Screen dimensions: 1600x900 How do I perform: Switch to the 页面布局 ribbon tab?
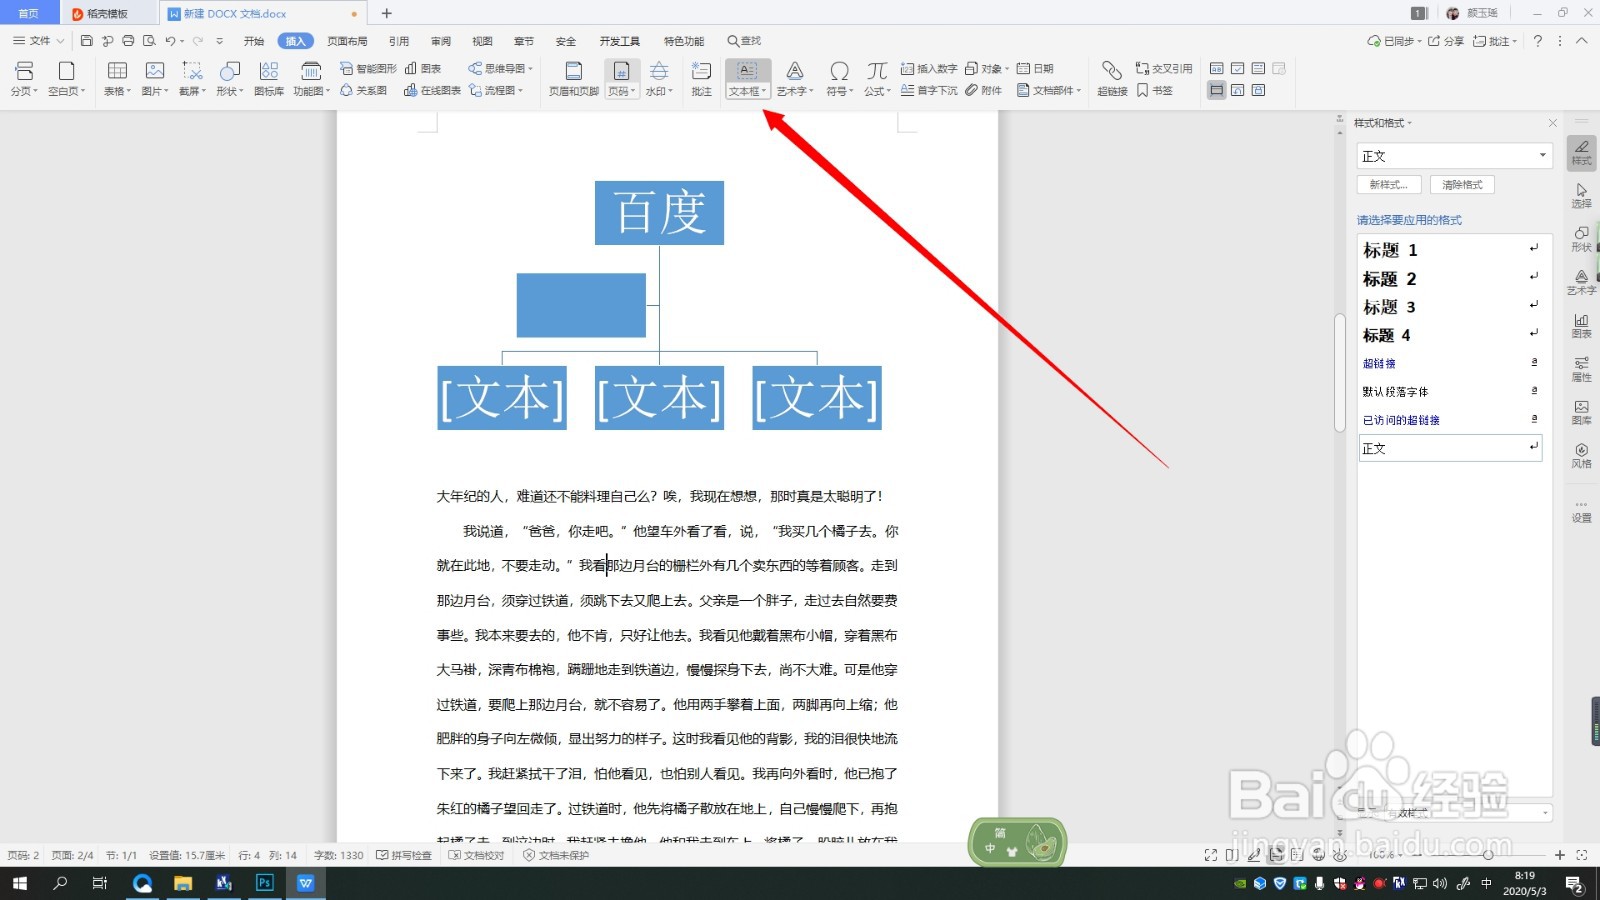347,41
